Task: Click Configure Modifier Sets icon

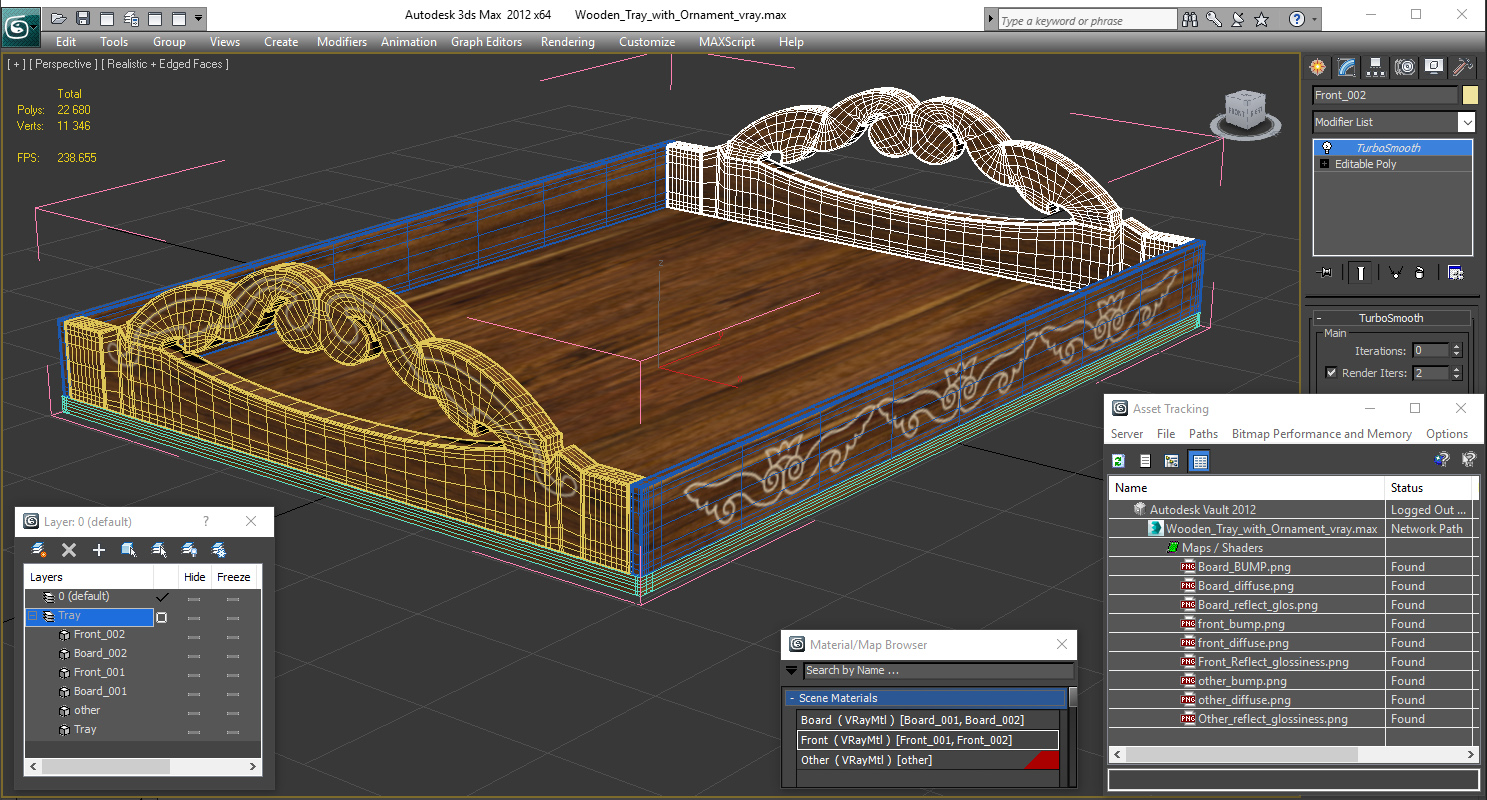Action: [1455, 272]
